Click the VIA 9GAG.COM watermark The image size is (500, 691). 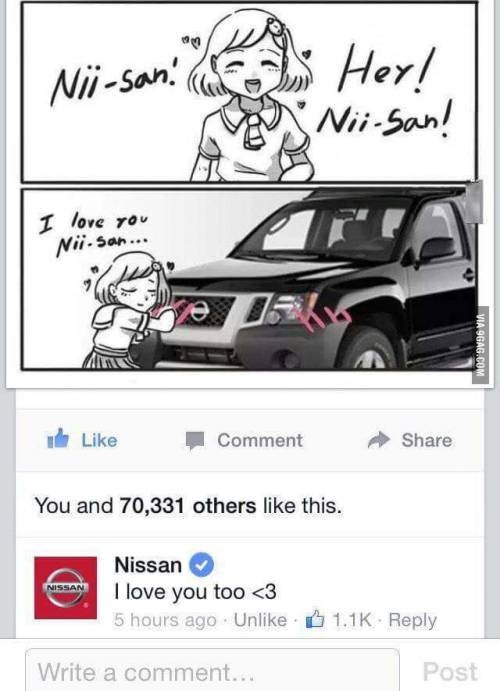click(483, 345)
